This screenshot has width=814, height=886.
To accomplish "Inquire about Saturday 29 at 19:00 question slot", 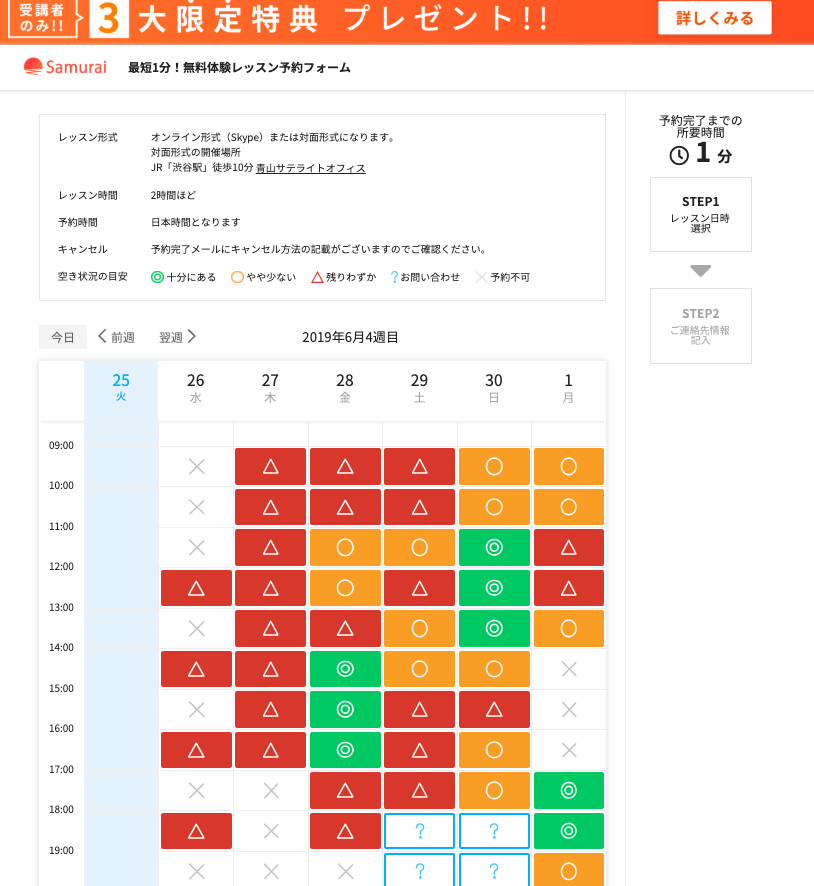I will point(419,870).
